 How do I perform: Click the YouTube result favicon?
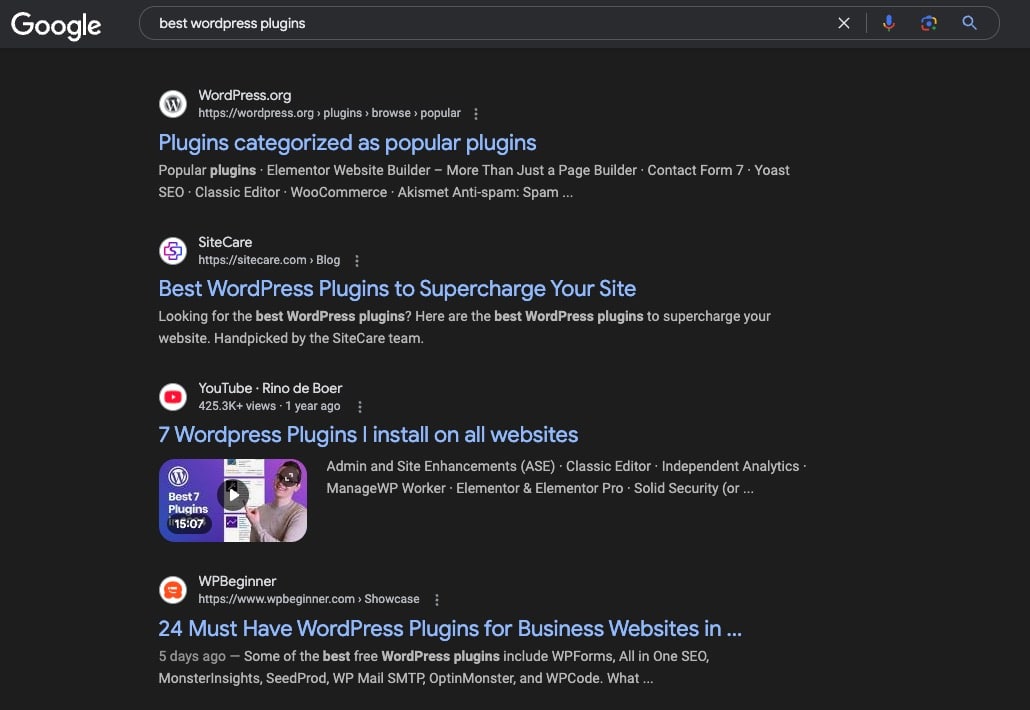coord(173,397)
